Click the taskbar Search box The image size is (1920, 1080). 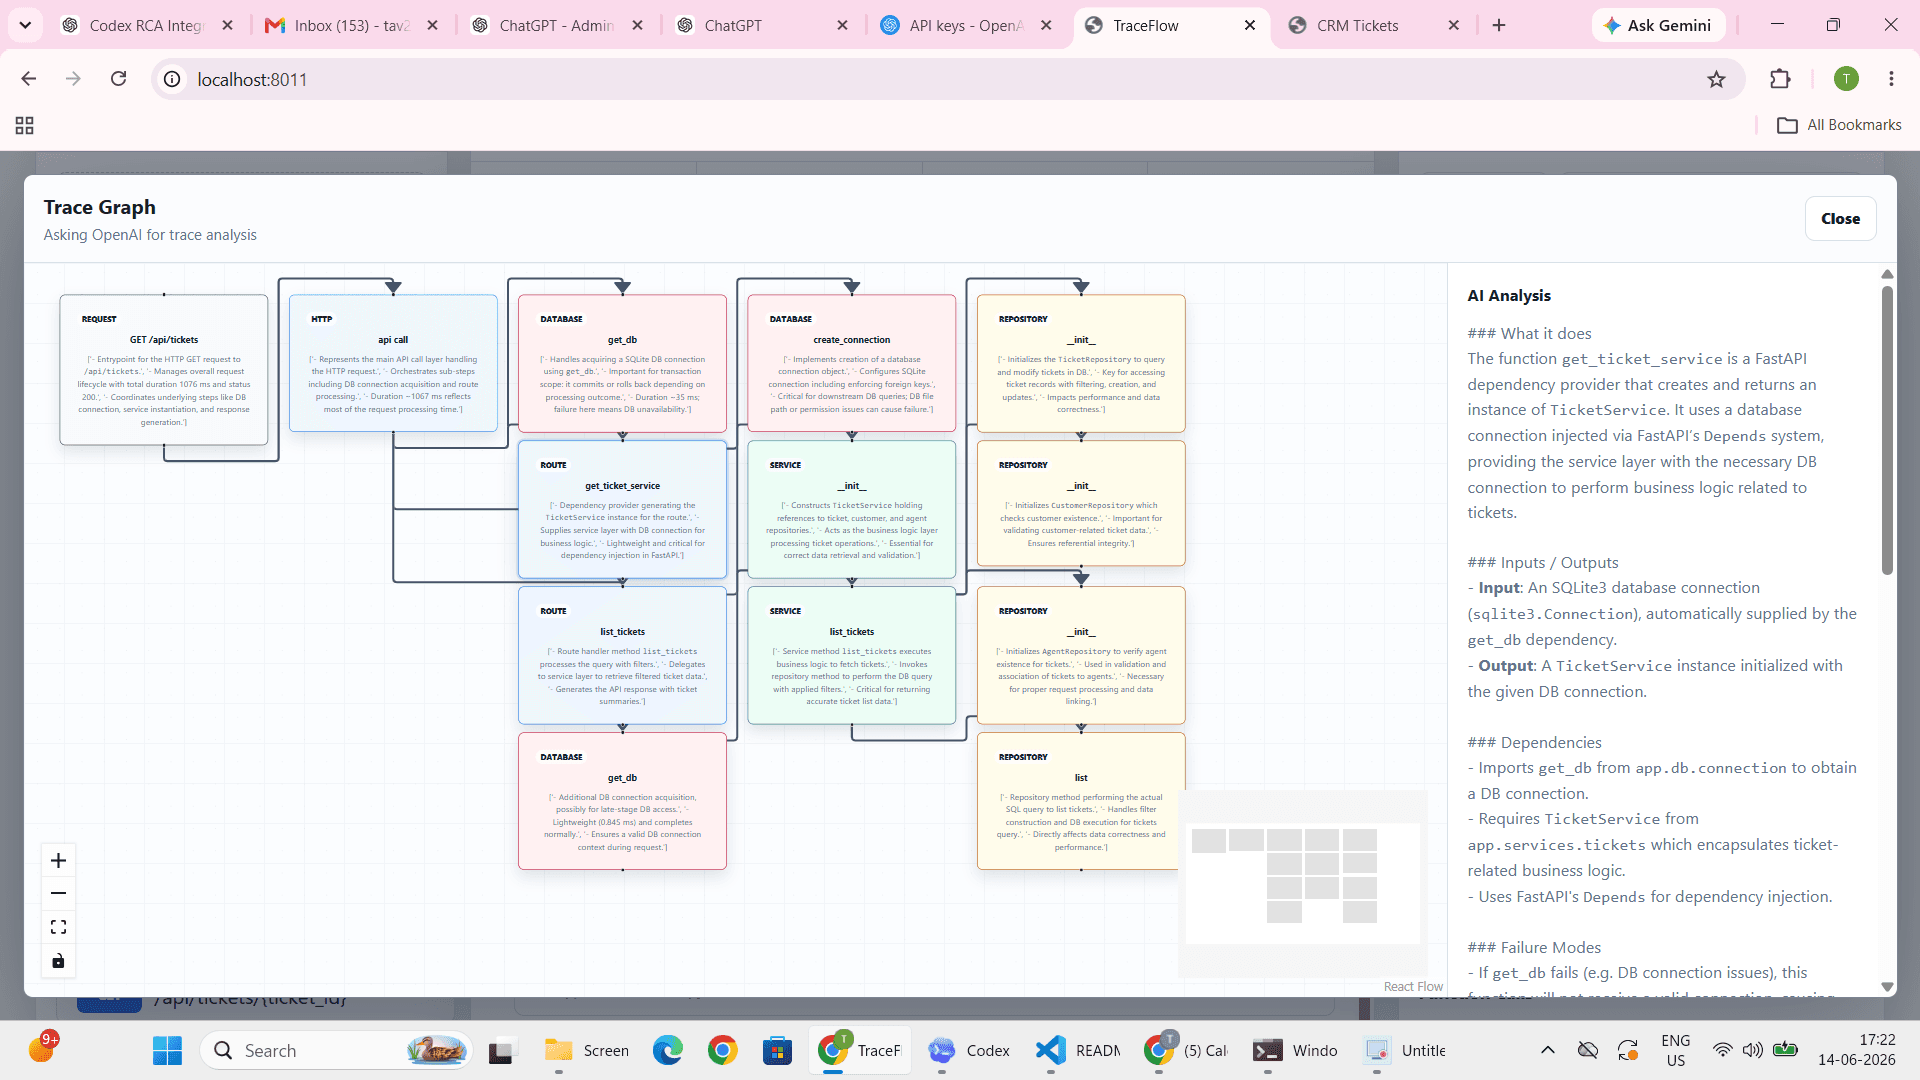click(x=337, y=1051)
